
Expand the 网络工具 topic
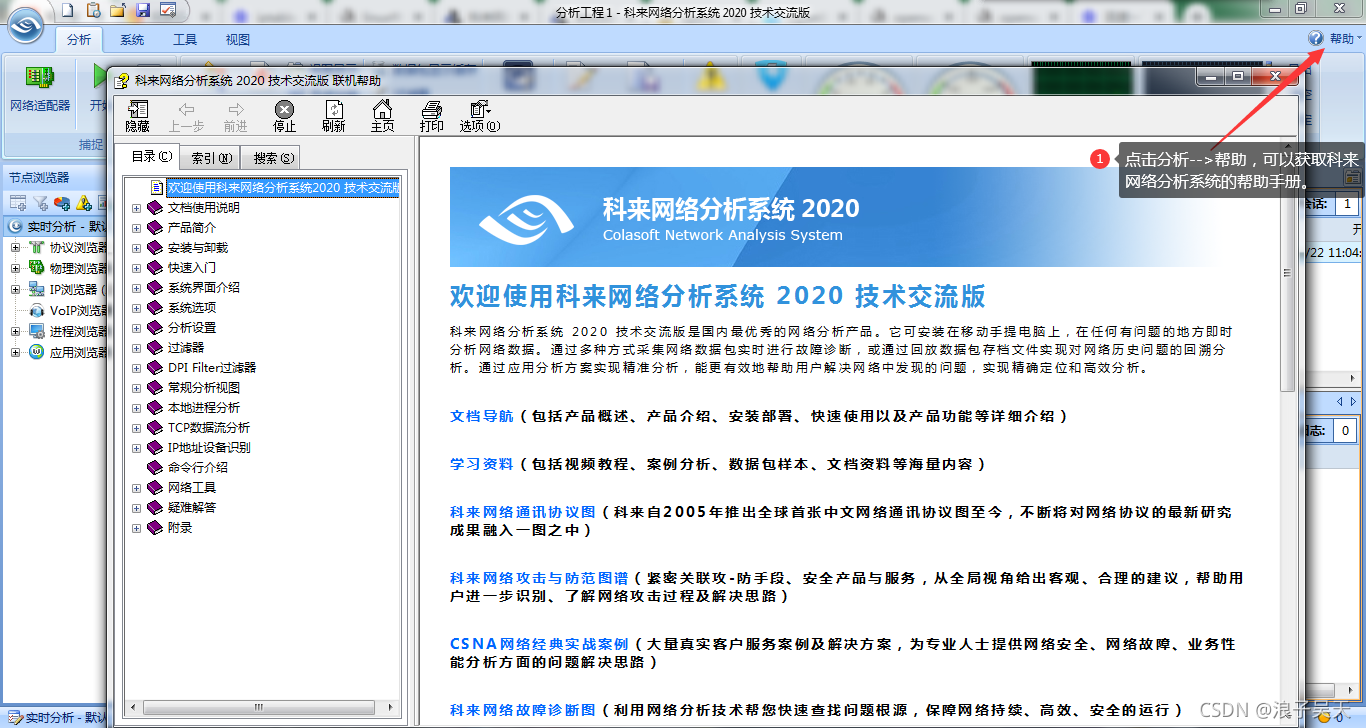(x=136, y=488)
